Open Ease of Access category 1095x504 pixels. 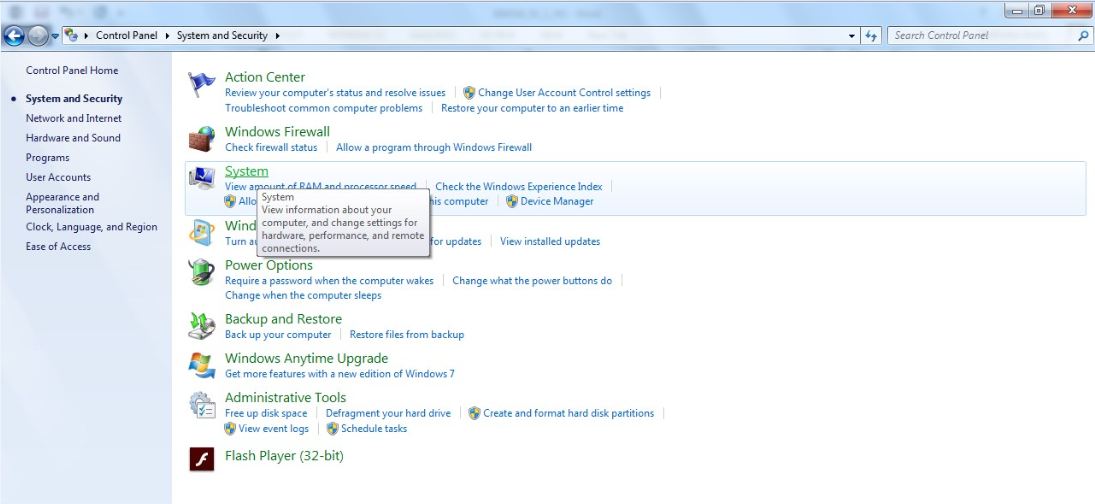(58, 246)
